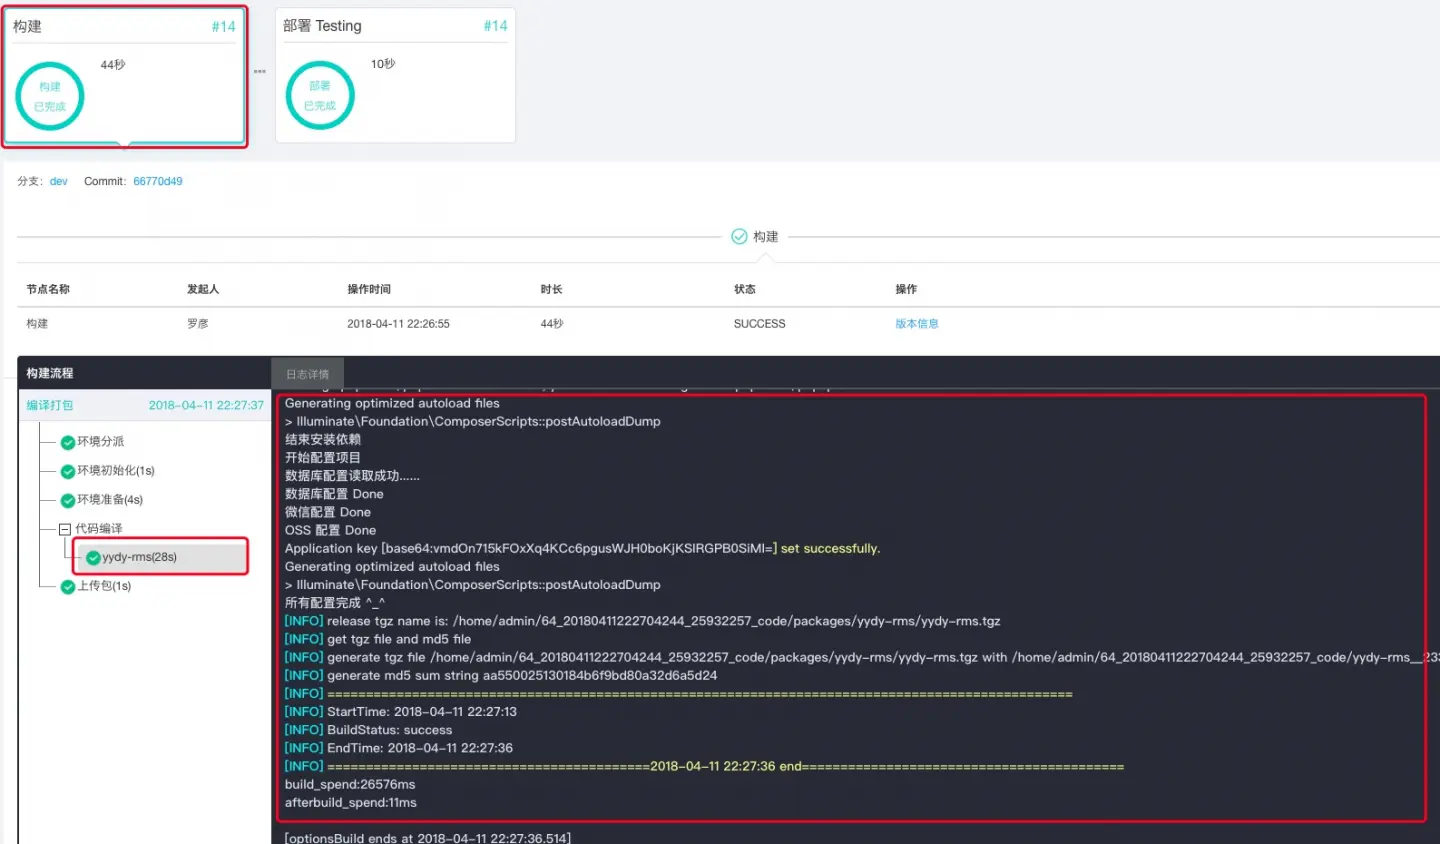Select 环境分派 step in build tree

pyautogui.click(x=101, y=441)
